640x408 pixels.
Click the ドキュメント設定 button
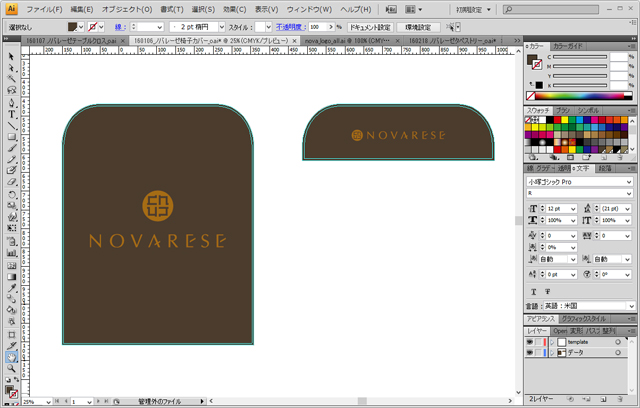(370, 27)
